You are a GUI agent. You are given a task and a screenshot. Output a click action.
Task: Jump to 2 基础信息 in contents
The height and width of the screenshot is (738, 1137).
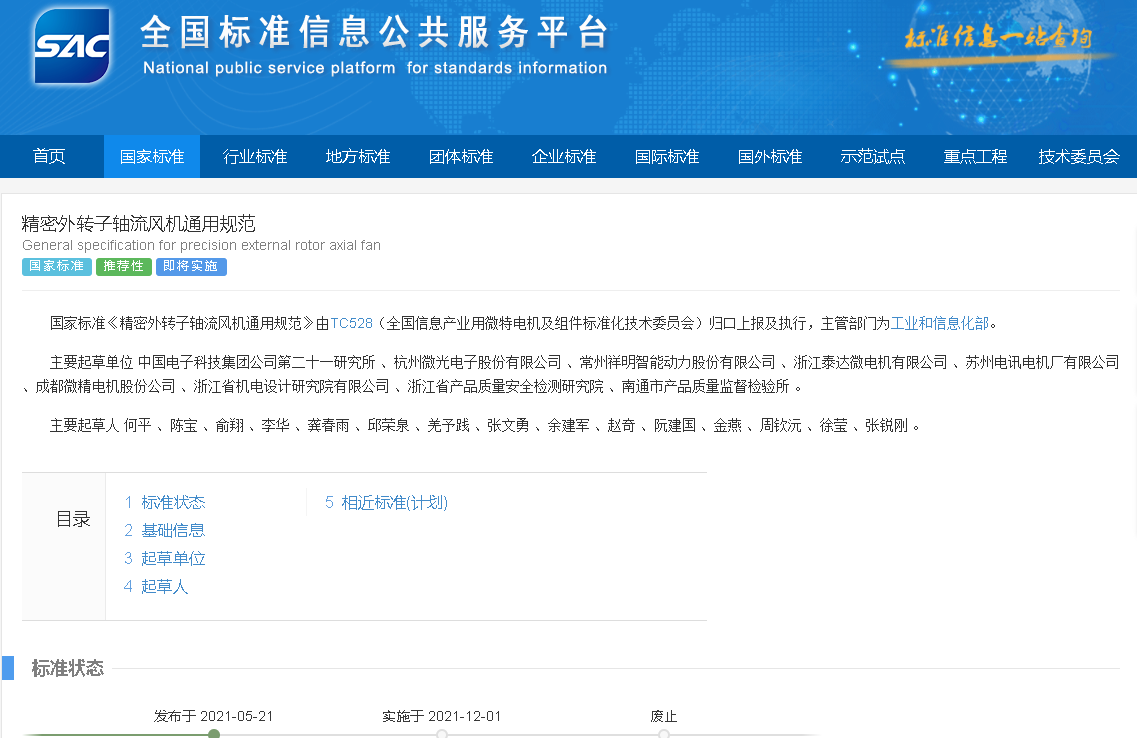coord(165,531)
